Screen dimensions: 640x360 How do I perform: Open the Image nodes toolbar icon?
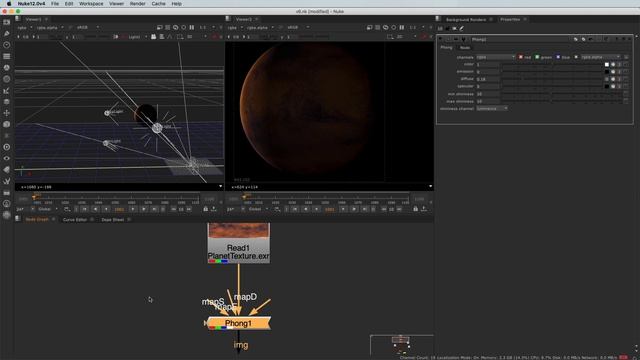pos(7,22)
